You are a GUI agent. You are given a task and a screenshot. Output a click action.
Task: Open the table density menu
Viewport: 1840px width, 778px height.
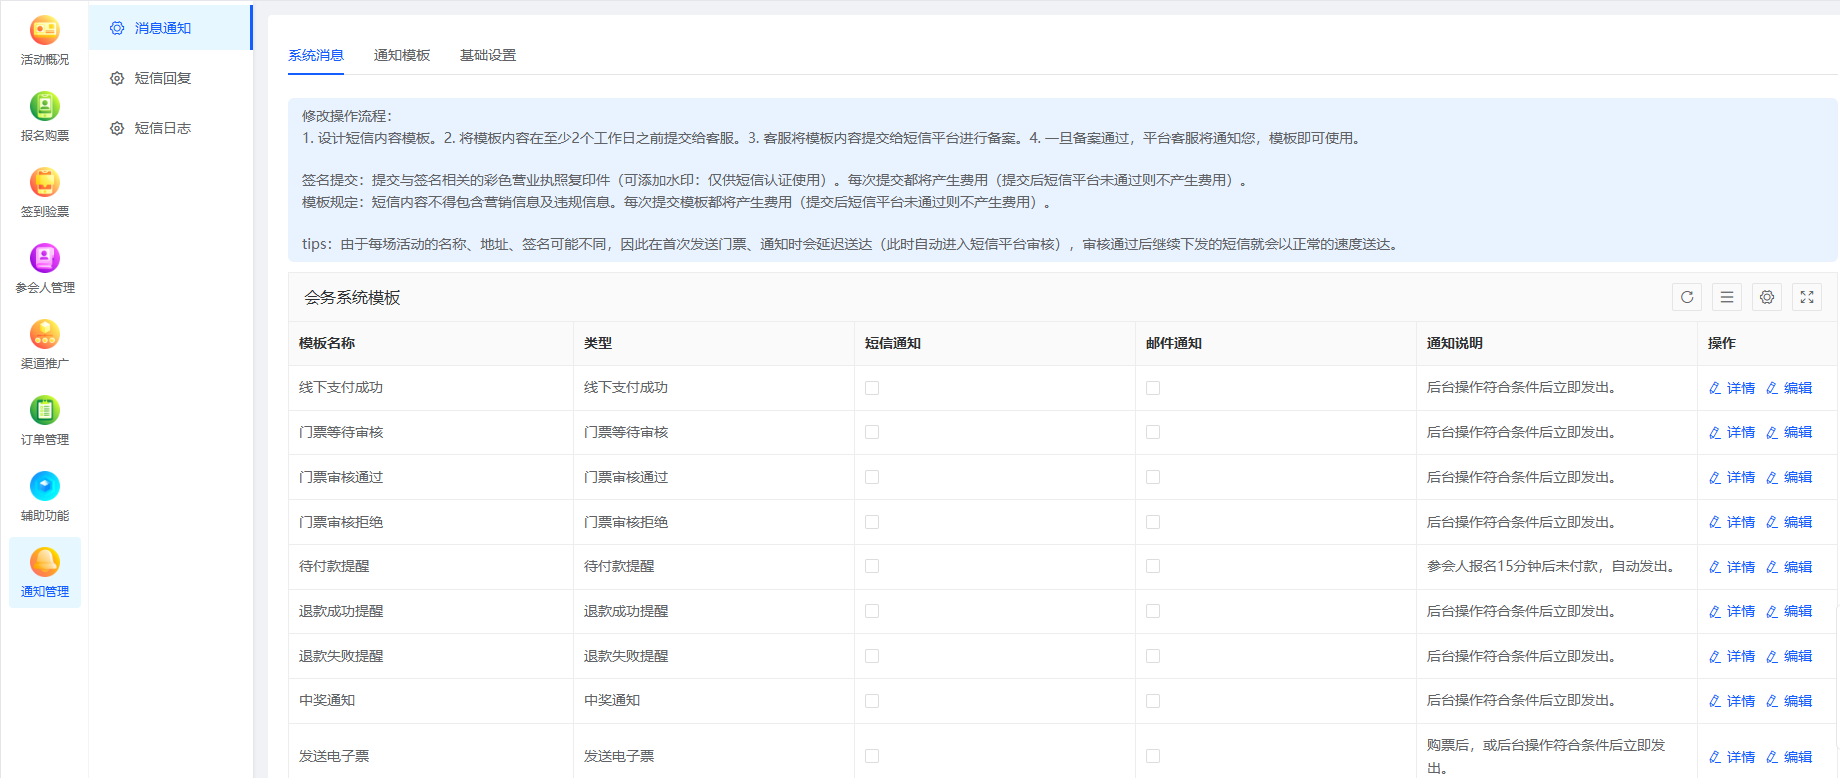tap(1727, 297)
